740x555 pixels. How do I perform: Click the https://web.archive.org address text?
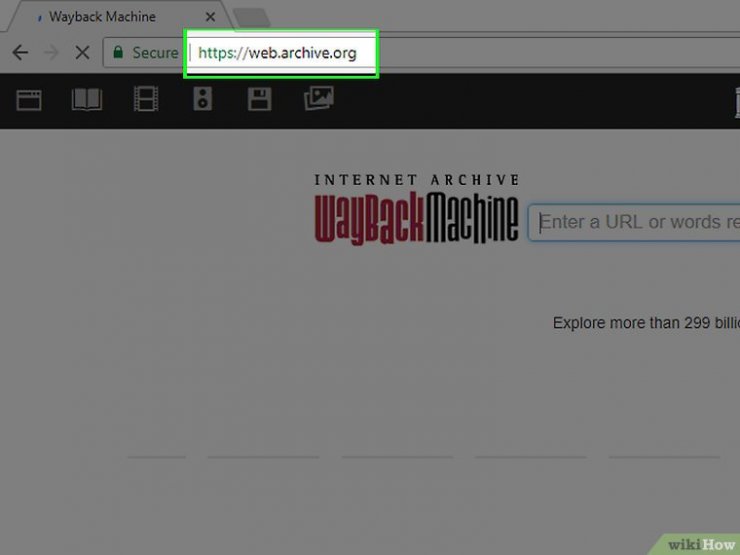click(277, 53)
